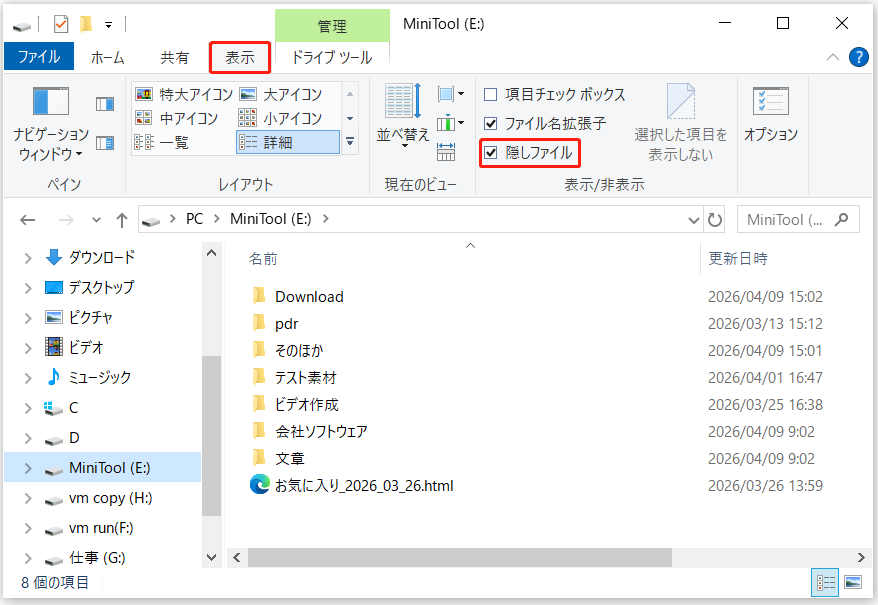Switch to large icons view in status bar
Screen dimensions: 878x605
(x=853, y=583)
